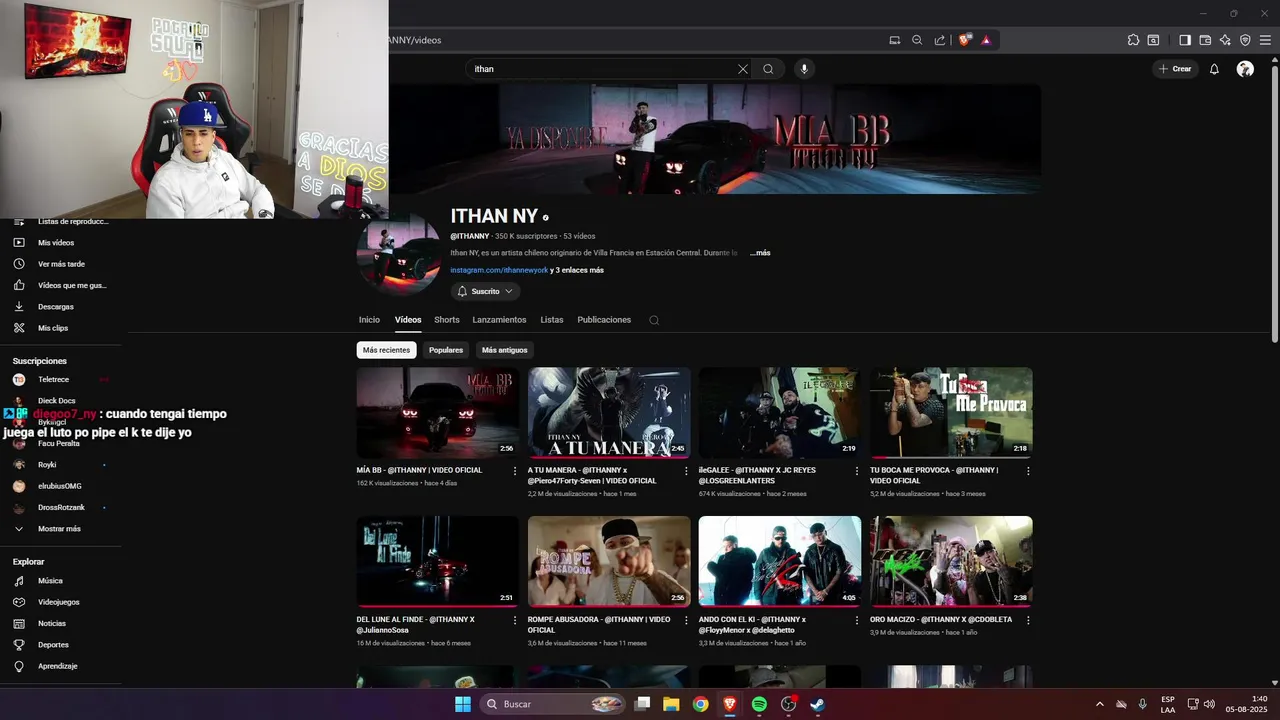Viewport: 1280px width, 720px height.
Task: Show hidden system tray icons chevron
Action: pos(1100,704)
